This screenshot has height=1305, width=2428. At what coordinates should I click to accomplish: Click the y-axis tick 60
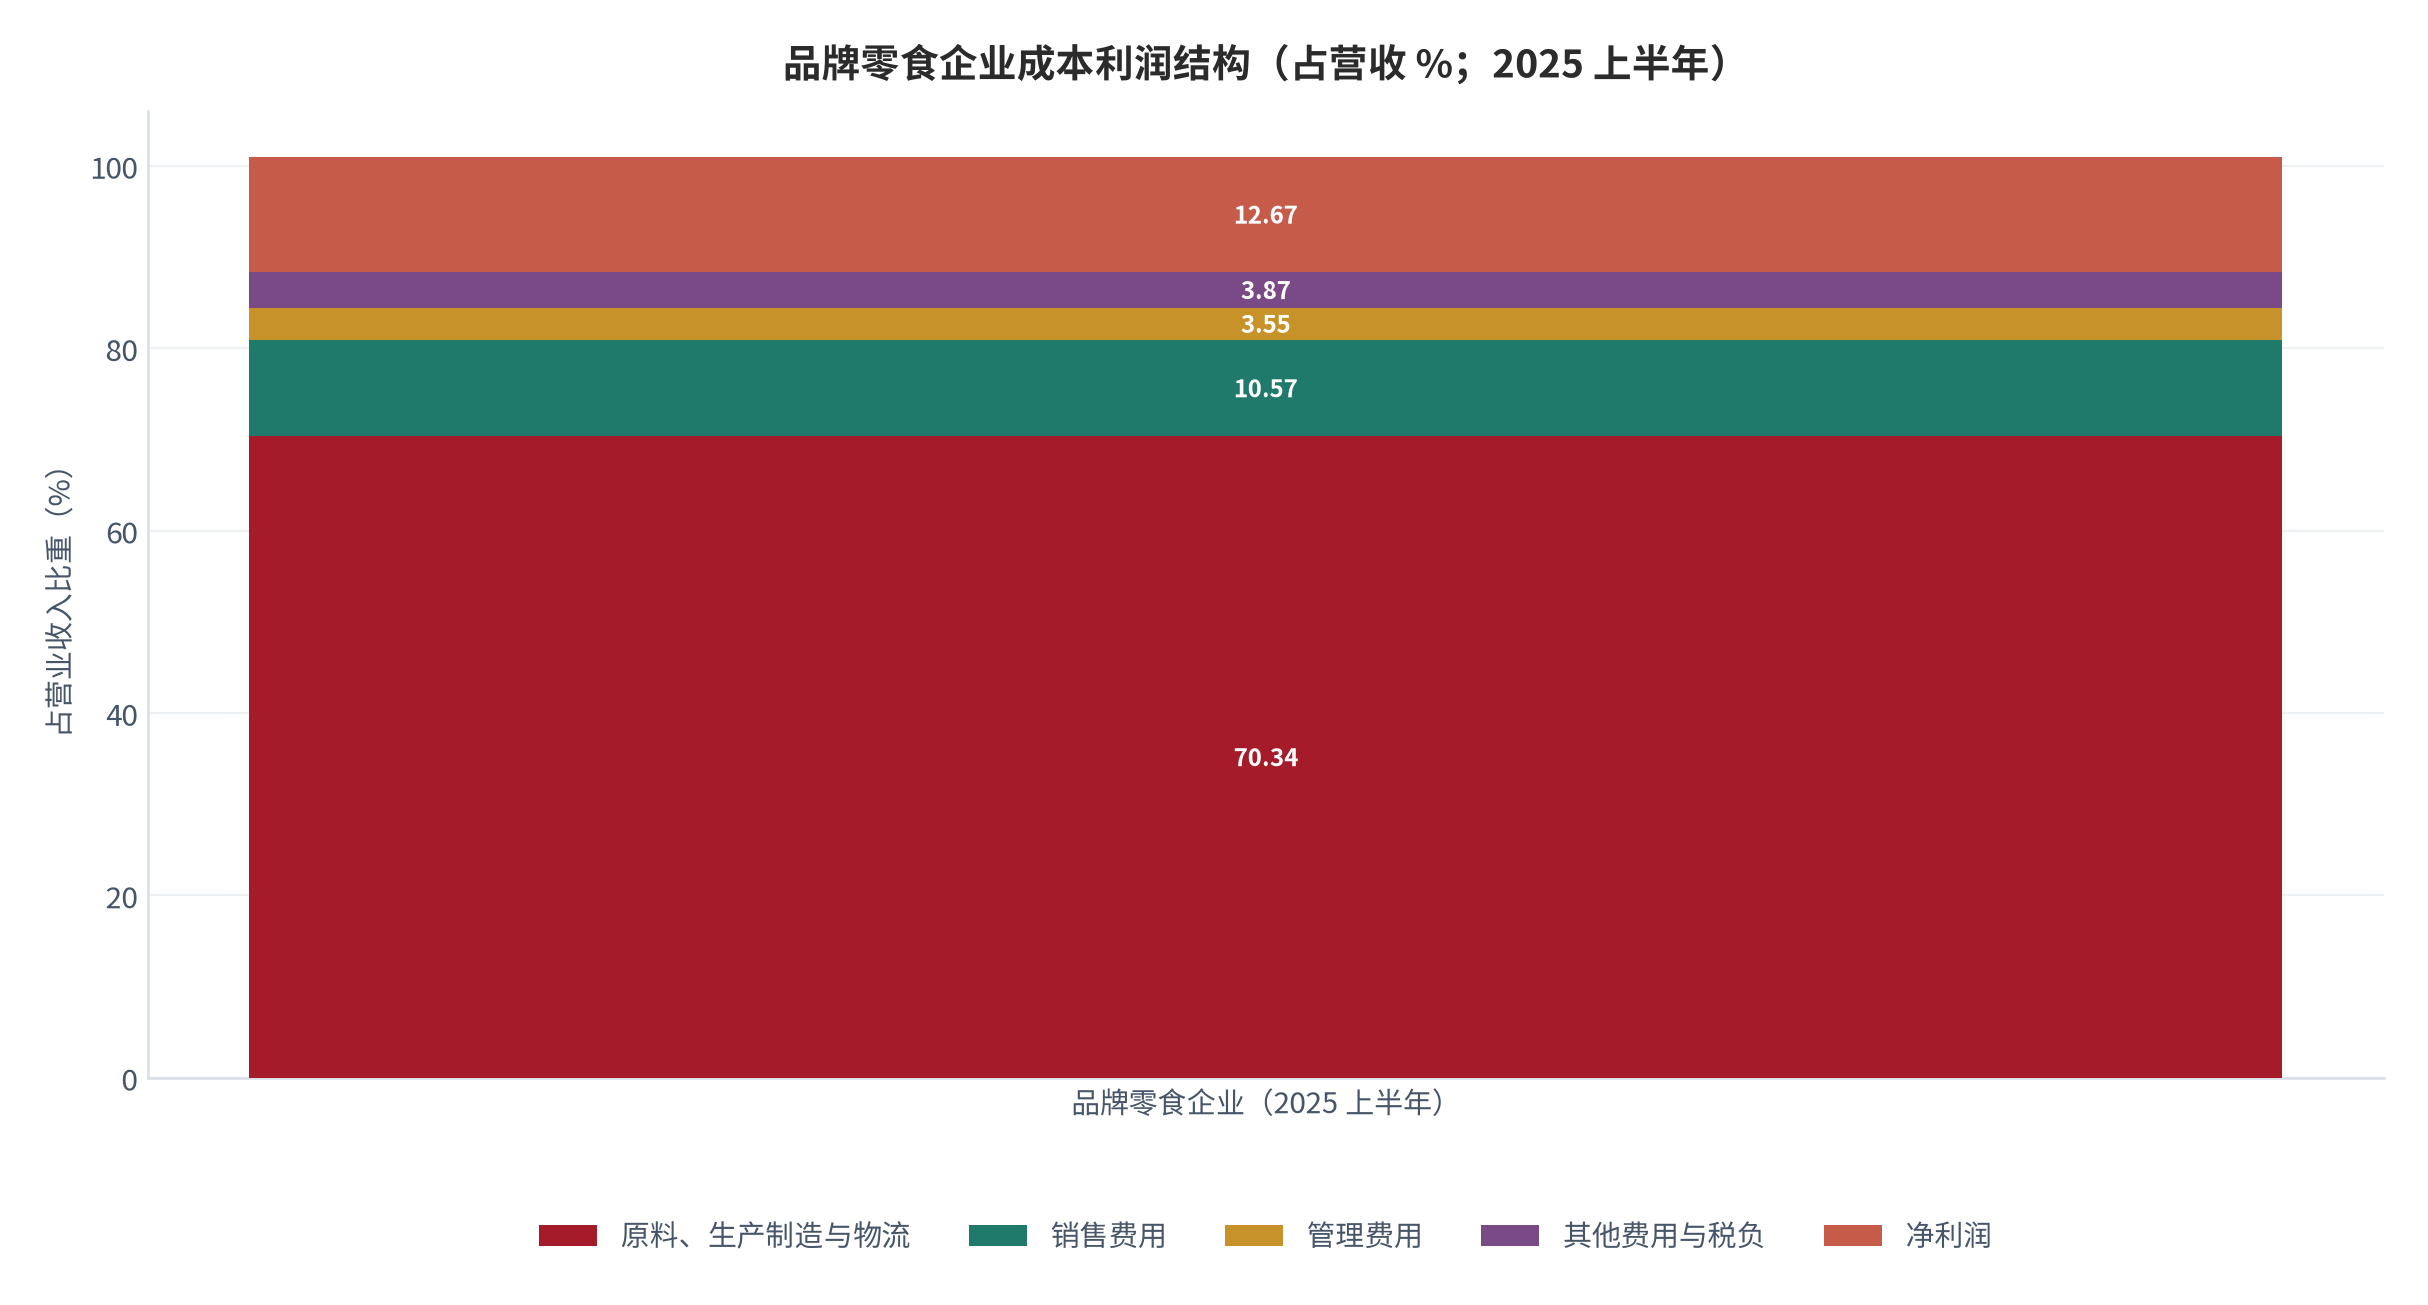pyautogui.click(x=122, y=533)
